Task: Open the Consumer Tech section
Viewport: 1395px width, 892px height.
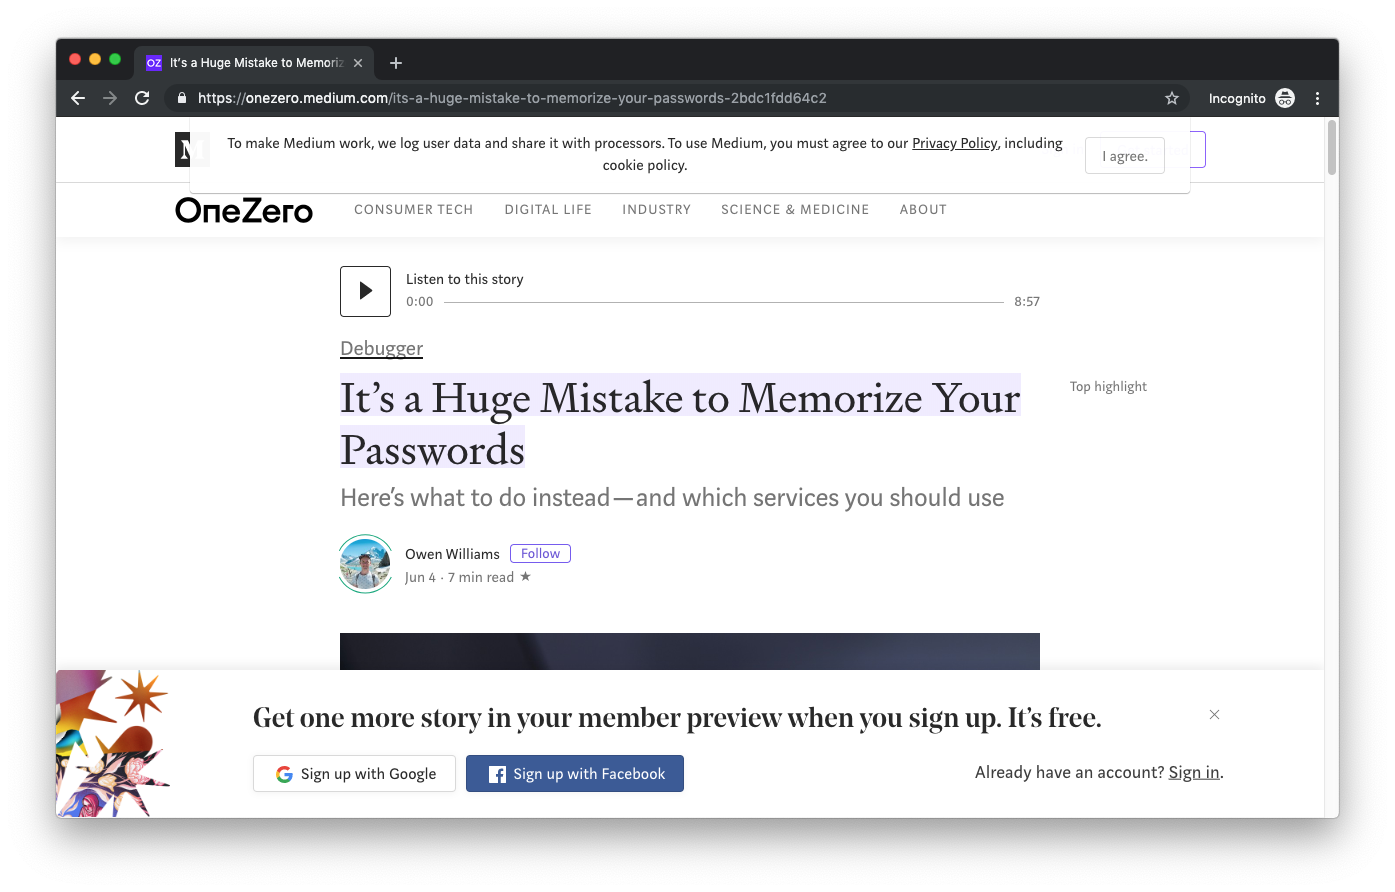Action: 413,210
